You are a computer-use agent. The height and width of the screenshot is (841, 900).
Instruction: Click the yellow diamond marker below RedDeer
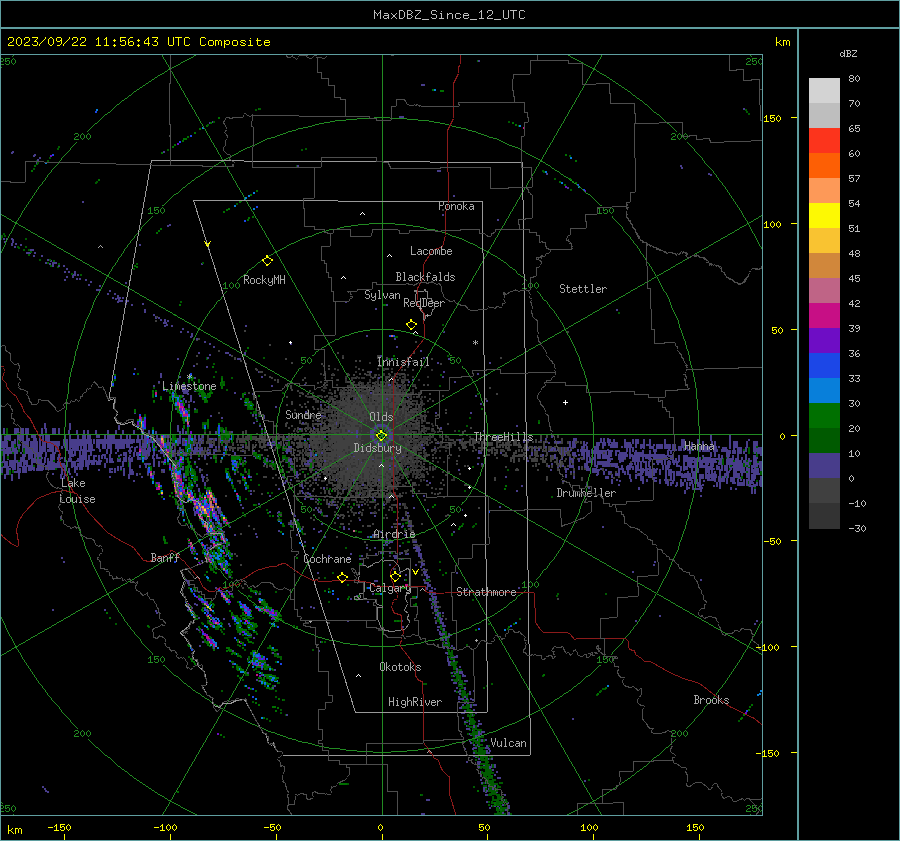pos(411,325)
